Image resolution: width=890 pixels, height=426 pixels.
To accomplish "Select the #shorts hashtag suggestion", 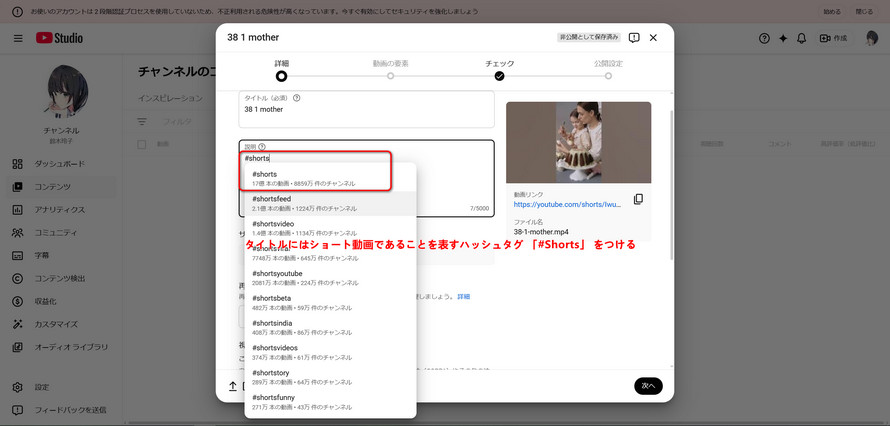I will coord(330,179).
